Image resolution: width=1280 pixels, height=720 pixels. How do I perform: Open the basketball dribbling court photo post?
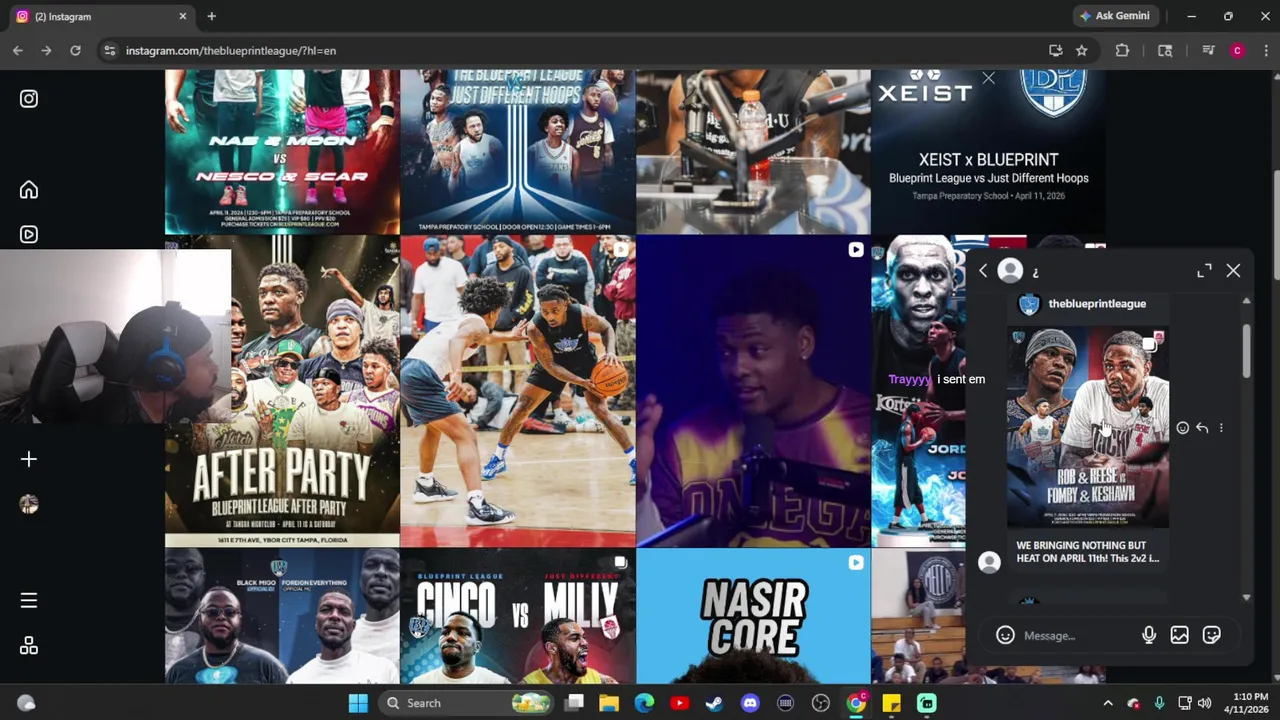point(517,391)
